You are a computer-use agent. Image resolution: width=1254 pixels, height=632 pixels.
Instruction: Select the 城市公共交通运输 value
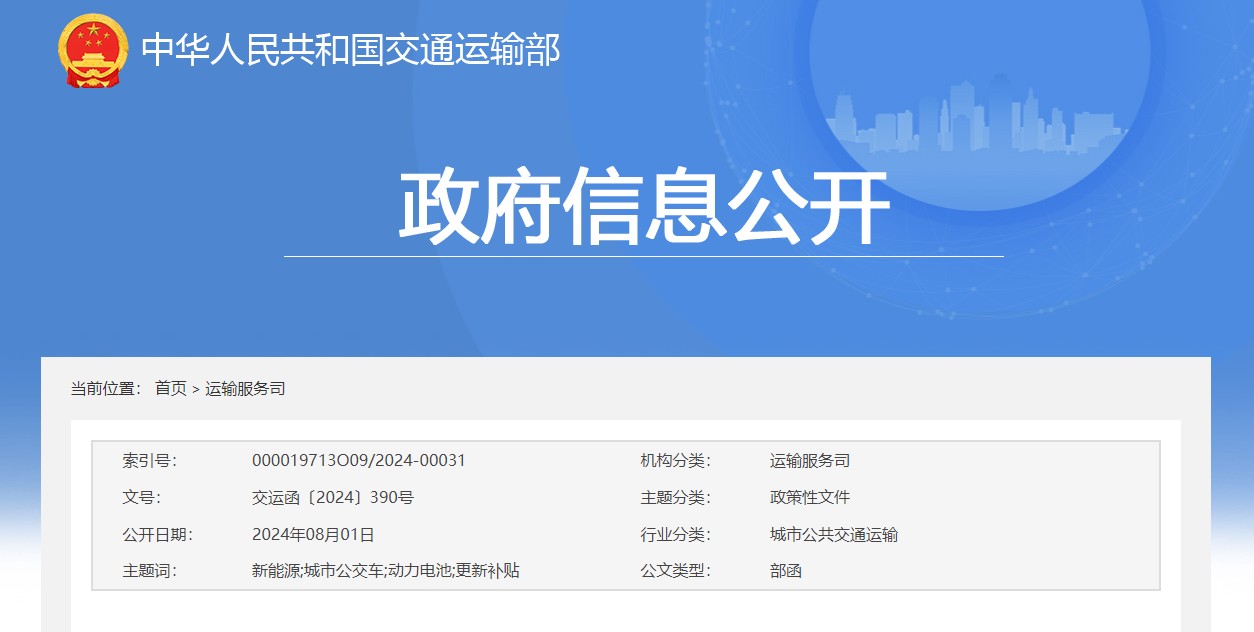(x=834, y=535)
